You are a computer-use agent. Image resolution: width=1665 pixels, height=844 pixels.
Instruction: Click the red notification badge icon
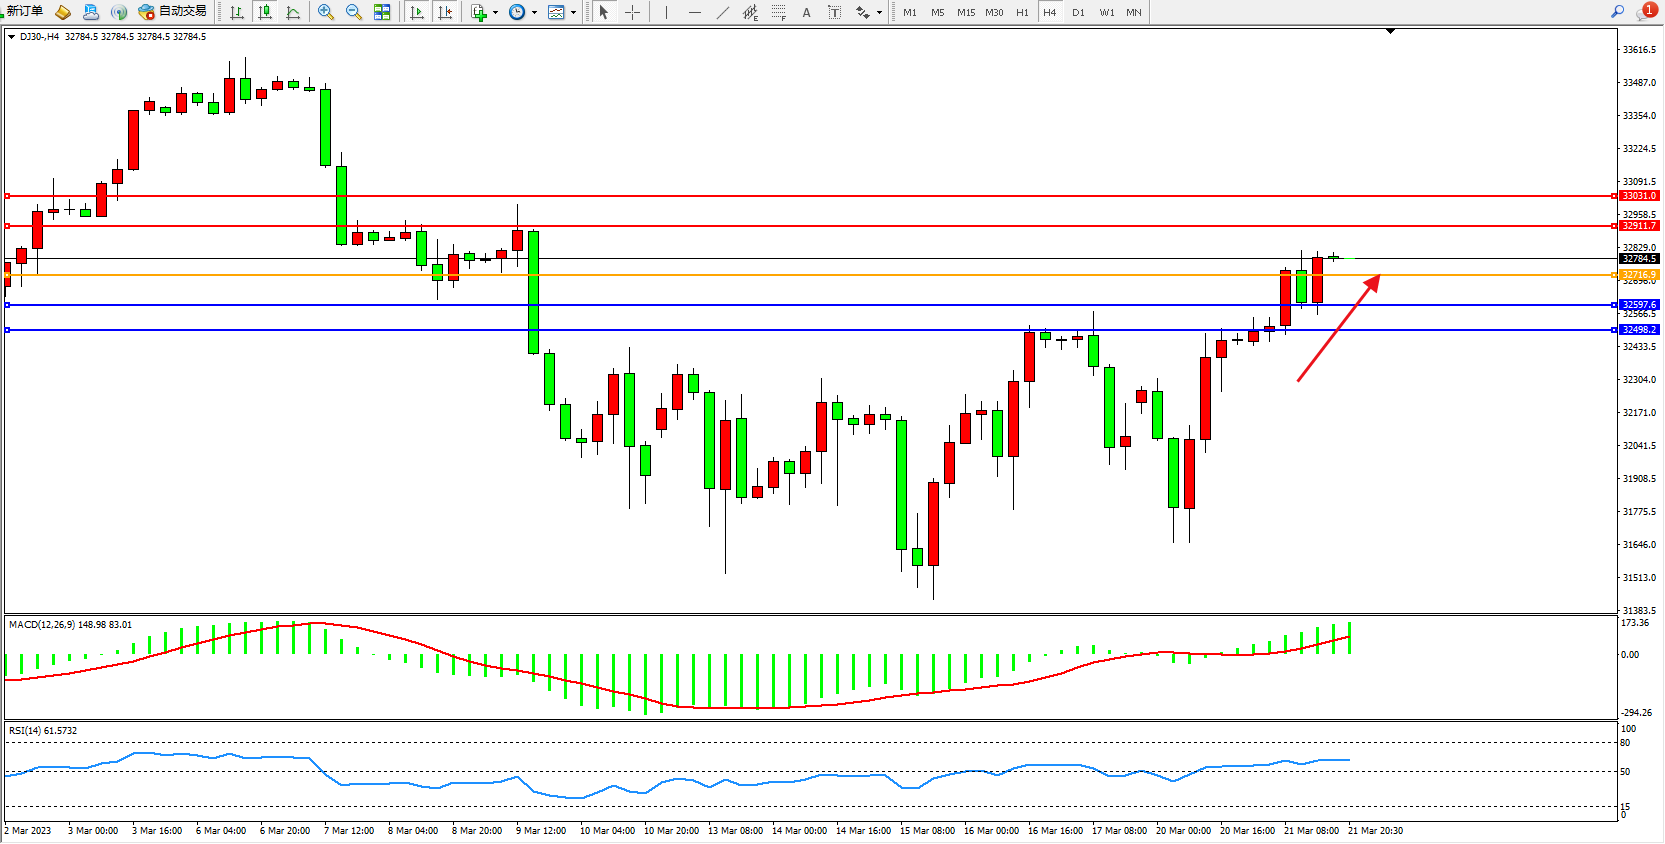(x=1649, y=10)
